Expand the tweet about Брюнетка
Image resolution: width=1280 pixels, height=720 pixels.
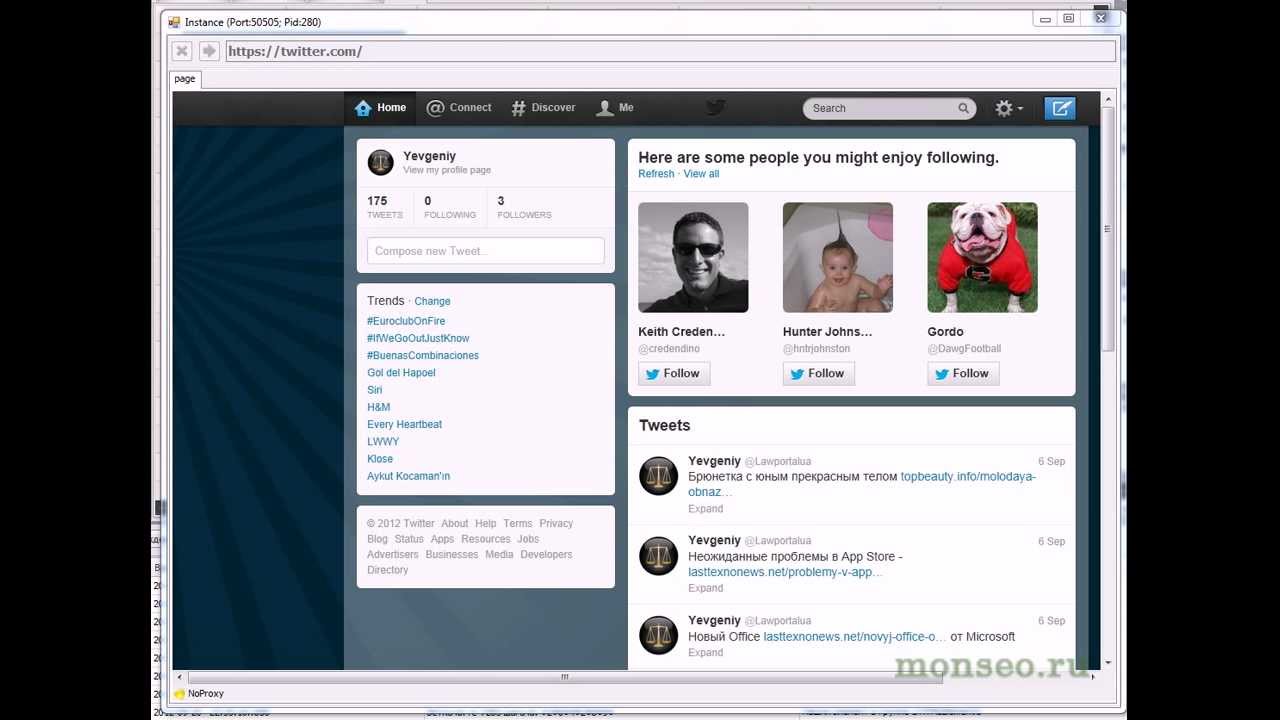(705, 509)
